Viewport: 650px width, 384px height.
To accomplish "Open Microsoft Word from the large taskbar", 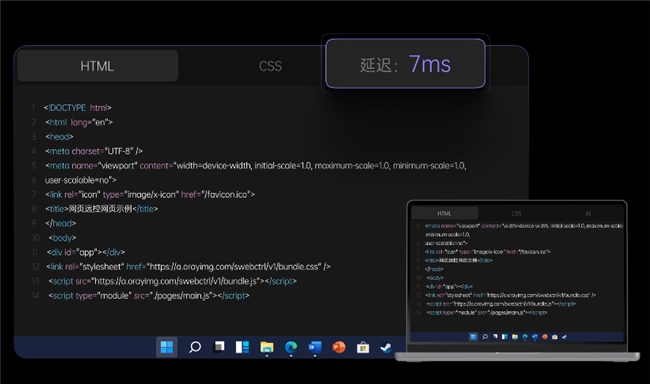I will pyautogui.click(x=315, y=347).
